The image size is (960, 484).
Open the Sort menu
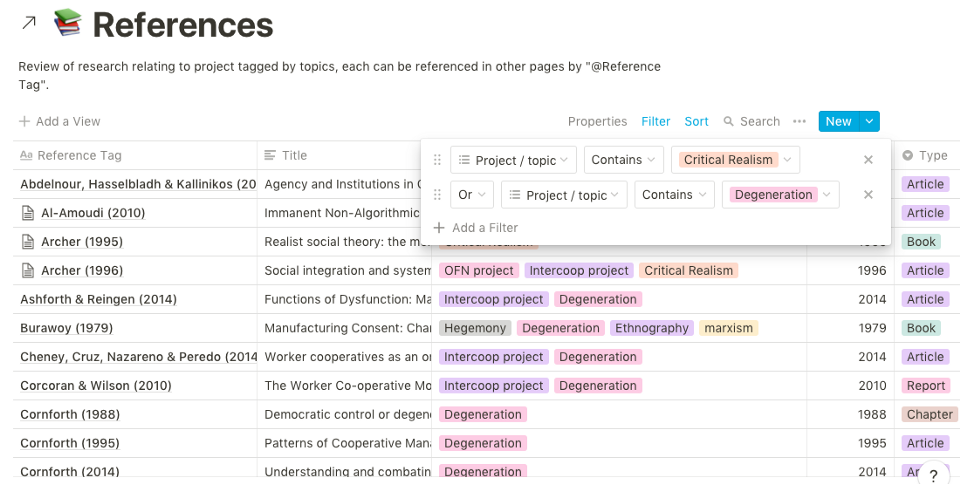coord(696,122)
